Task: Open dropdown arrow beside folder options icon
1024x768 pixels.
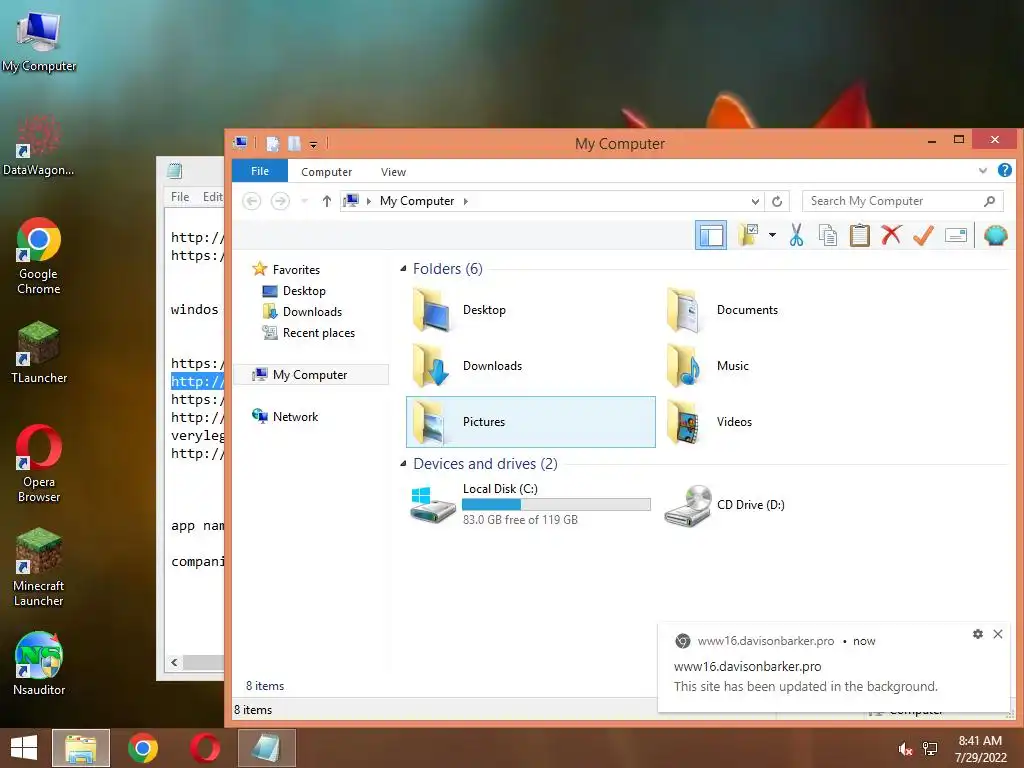Action: (x=772, y=234)
